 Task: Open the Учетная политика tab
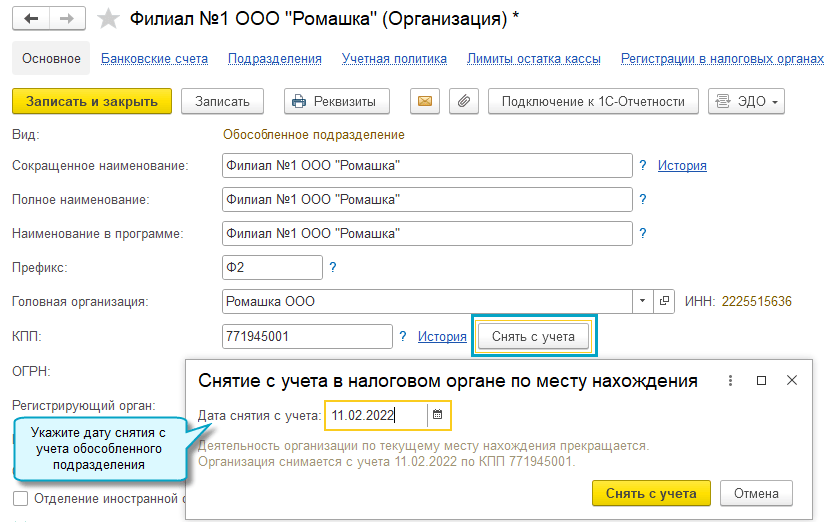(x=394, y=59)
